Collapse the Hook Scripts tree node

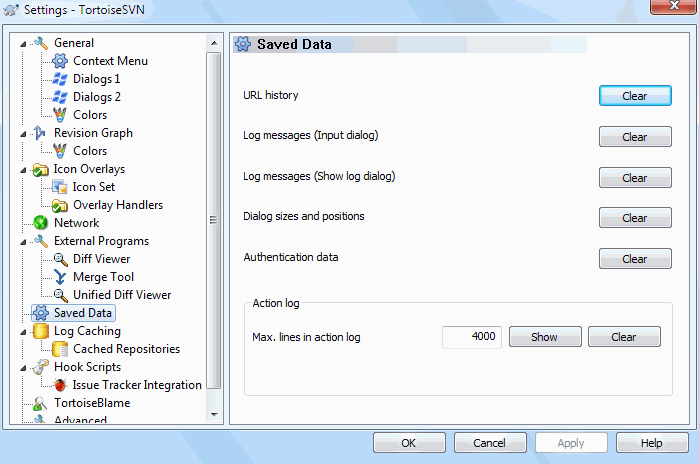pos(23,368)
